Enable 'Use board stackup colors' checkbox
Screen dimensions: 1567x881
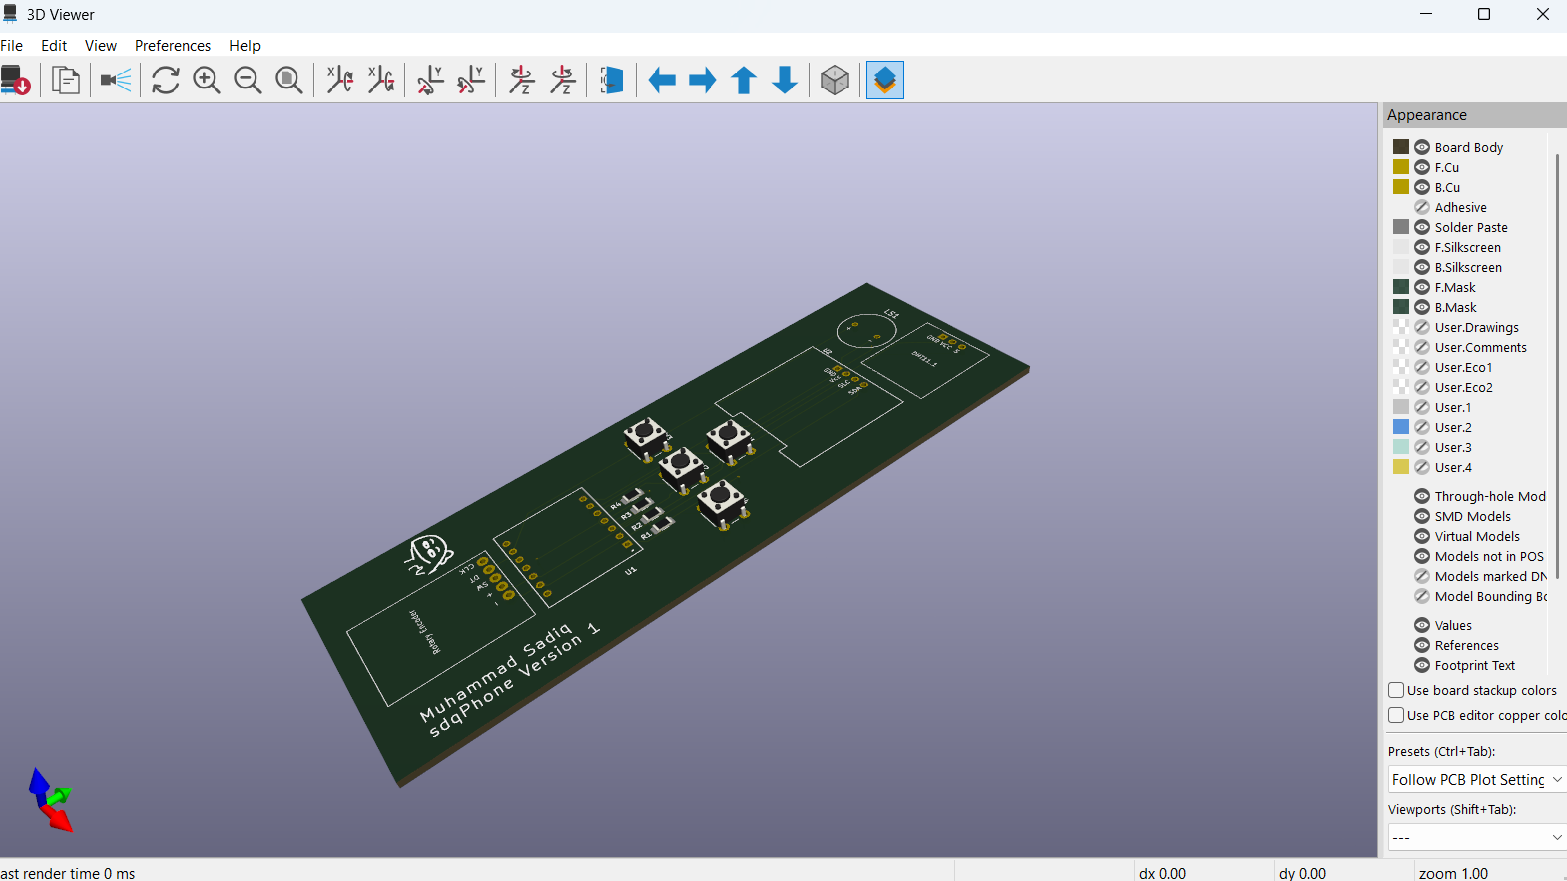[1396, 690]
